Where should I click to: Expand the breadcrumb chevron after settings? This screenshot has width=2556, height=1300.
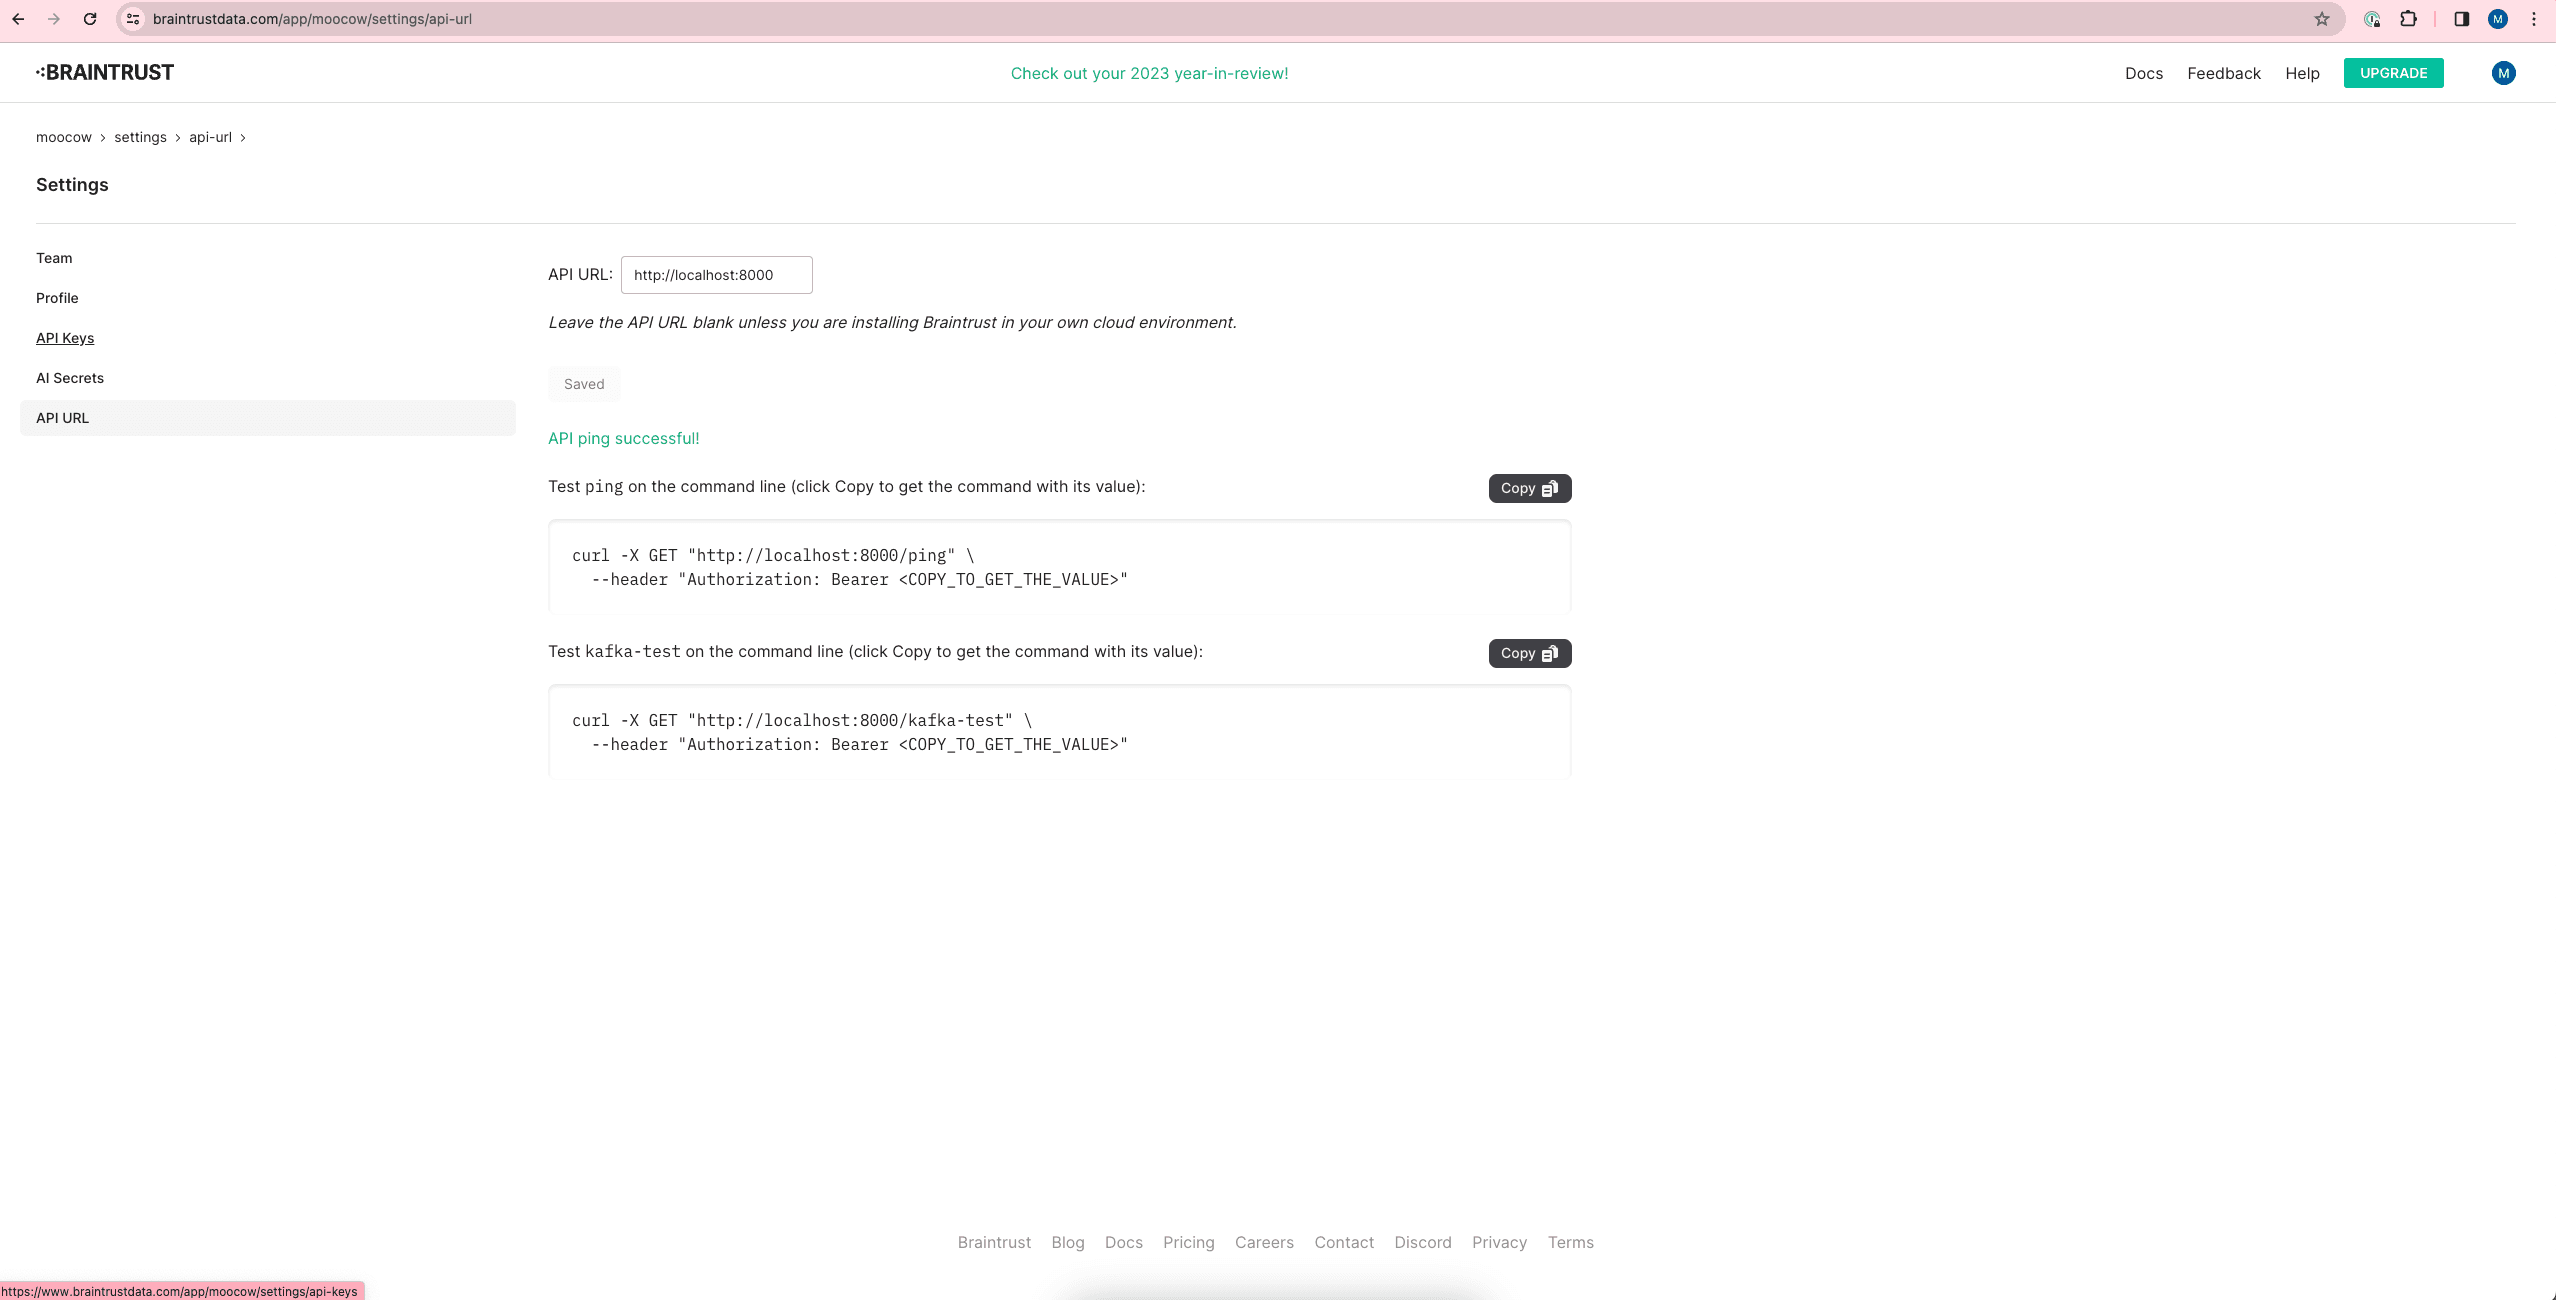click(x=177, y=137)
